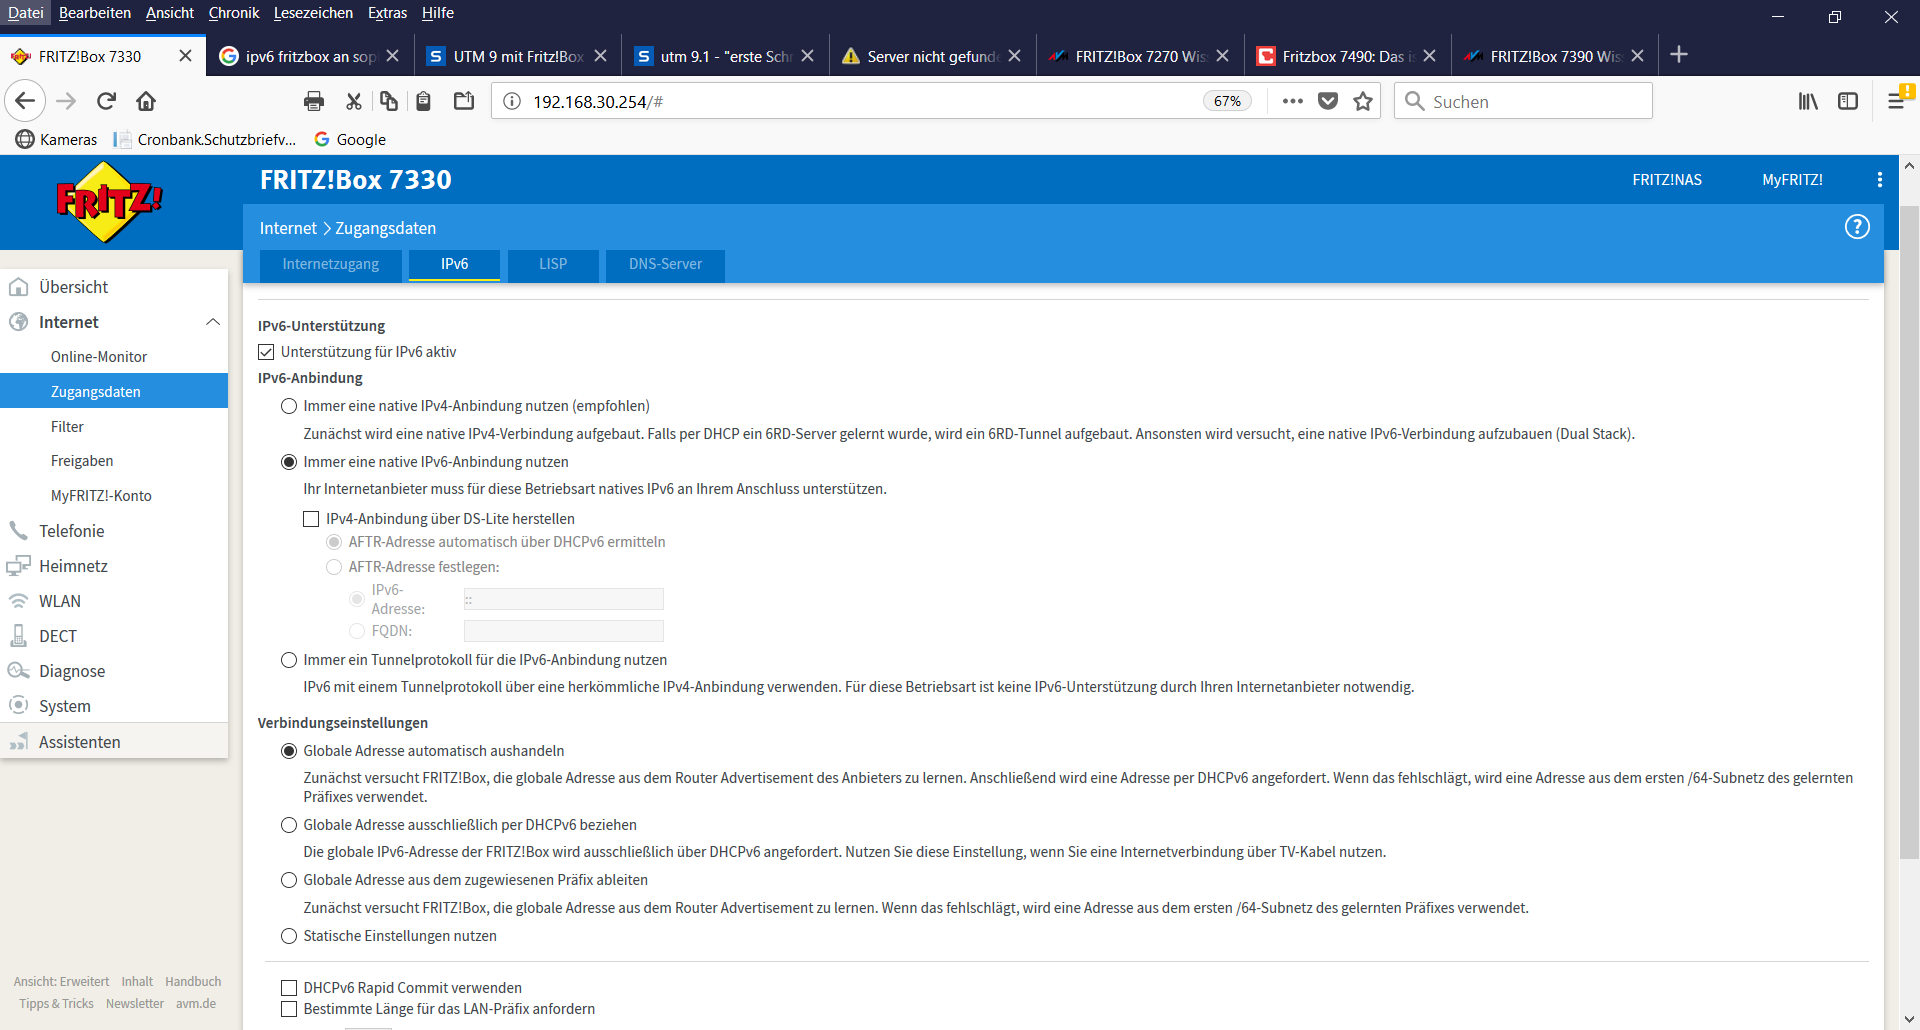
Task: Show site information icon in address bar
Action: tap(512, 101)
